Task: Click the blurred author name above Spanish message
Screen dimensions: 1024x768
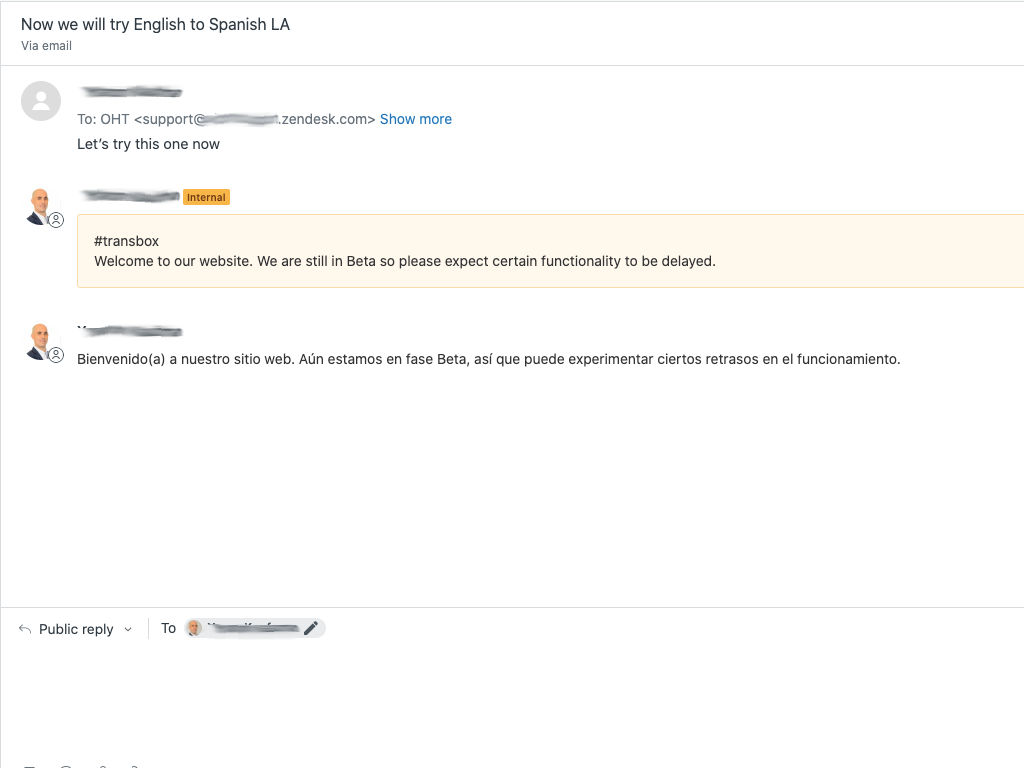Action: tap(130, 331)
